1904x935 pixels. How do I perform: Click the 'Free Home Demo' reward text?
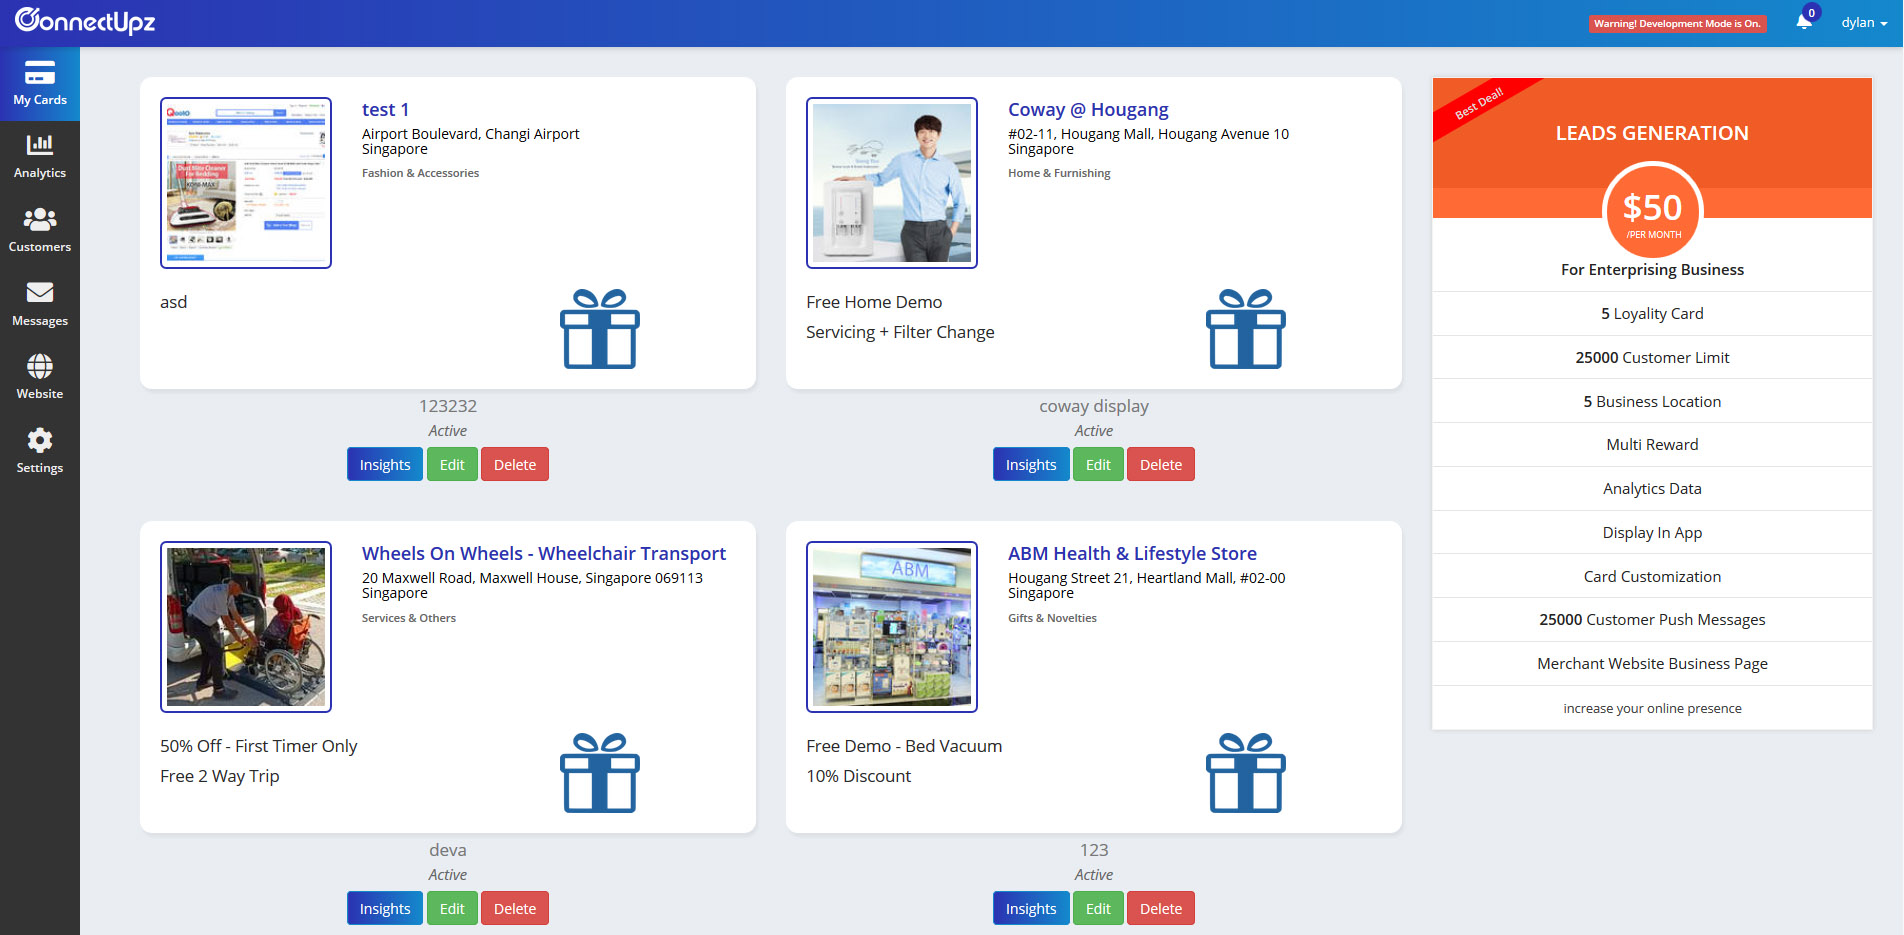point(874,302)
